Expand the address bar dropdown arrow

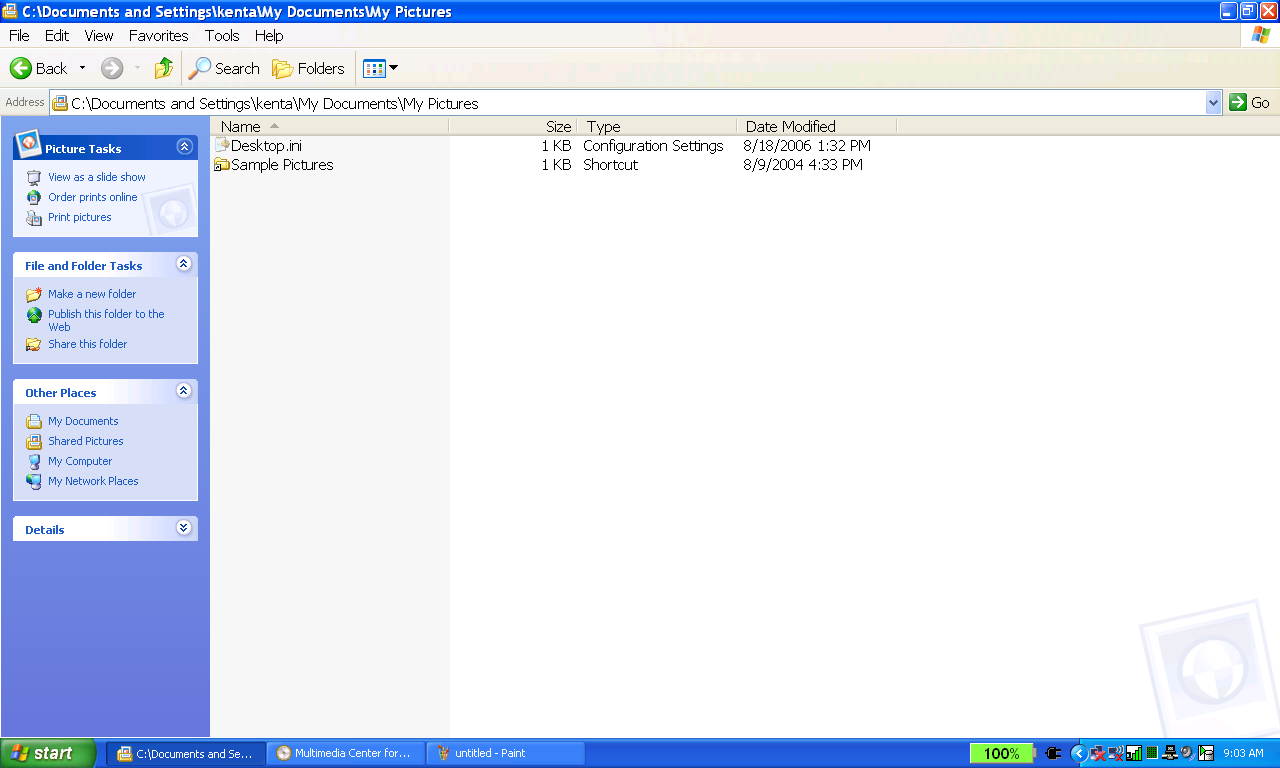point(1213,102)
